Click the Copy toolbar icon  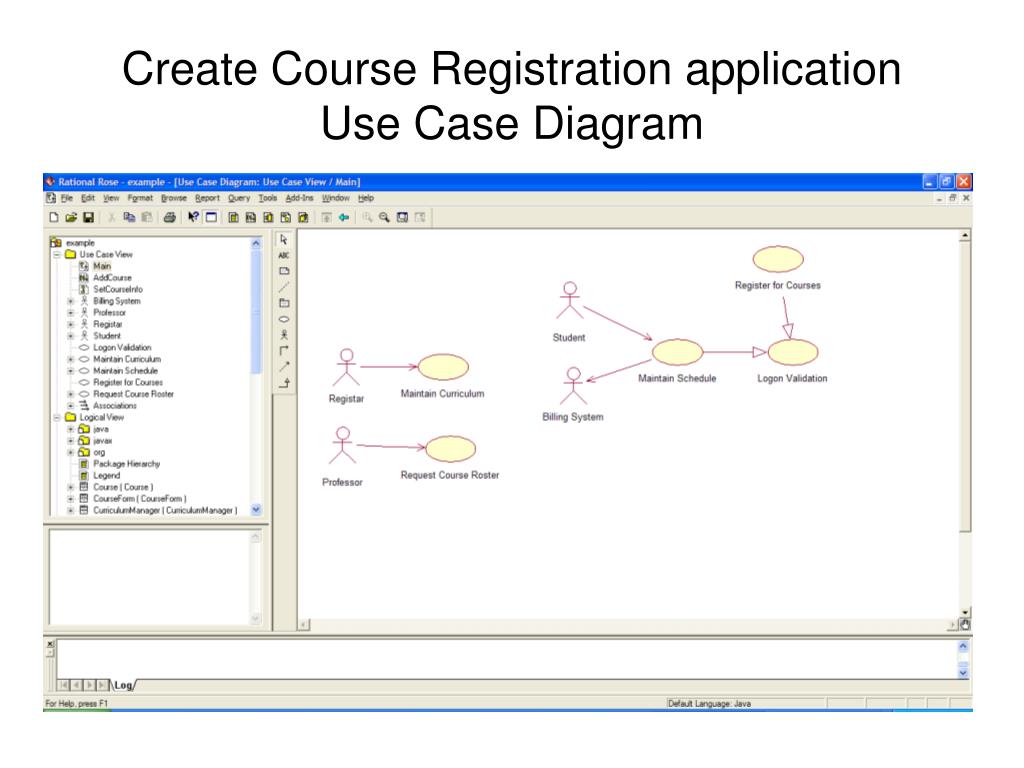pyautogui.click(x=129, y=217)
